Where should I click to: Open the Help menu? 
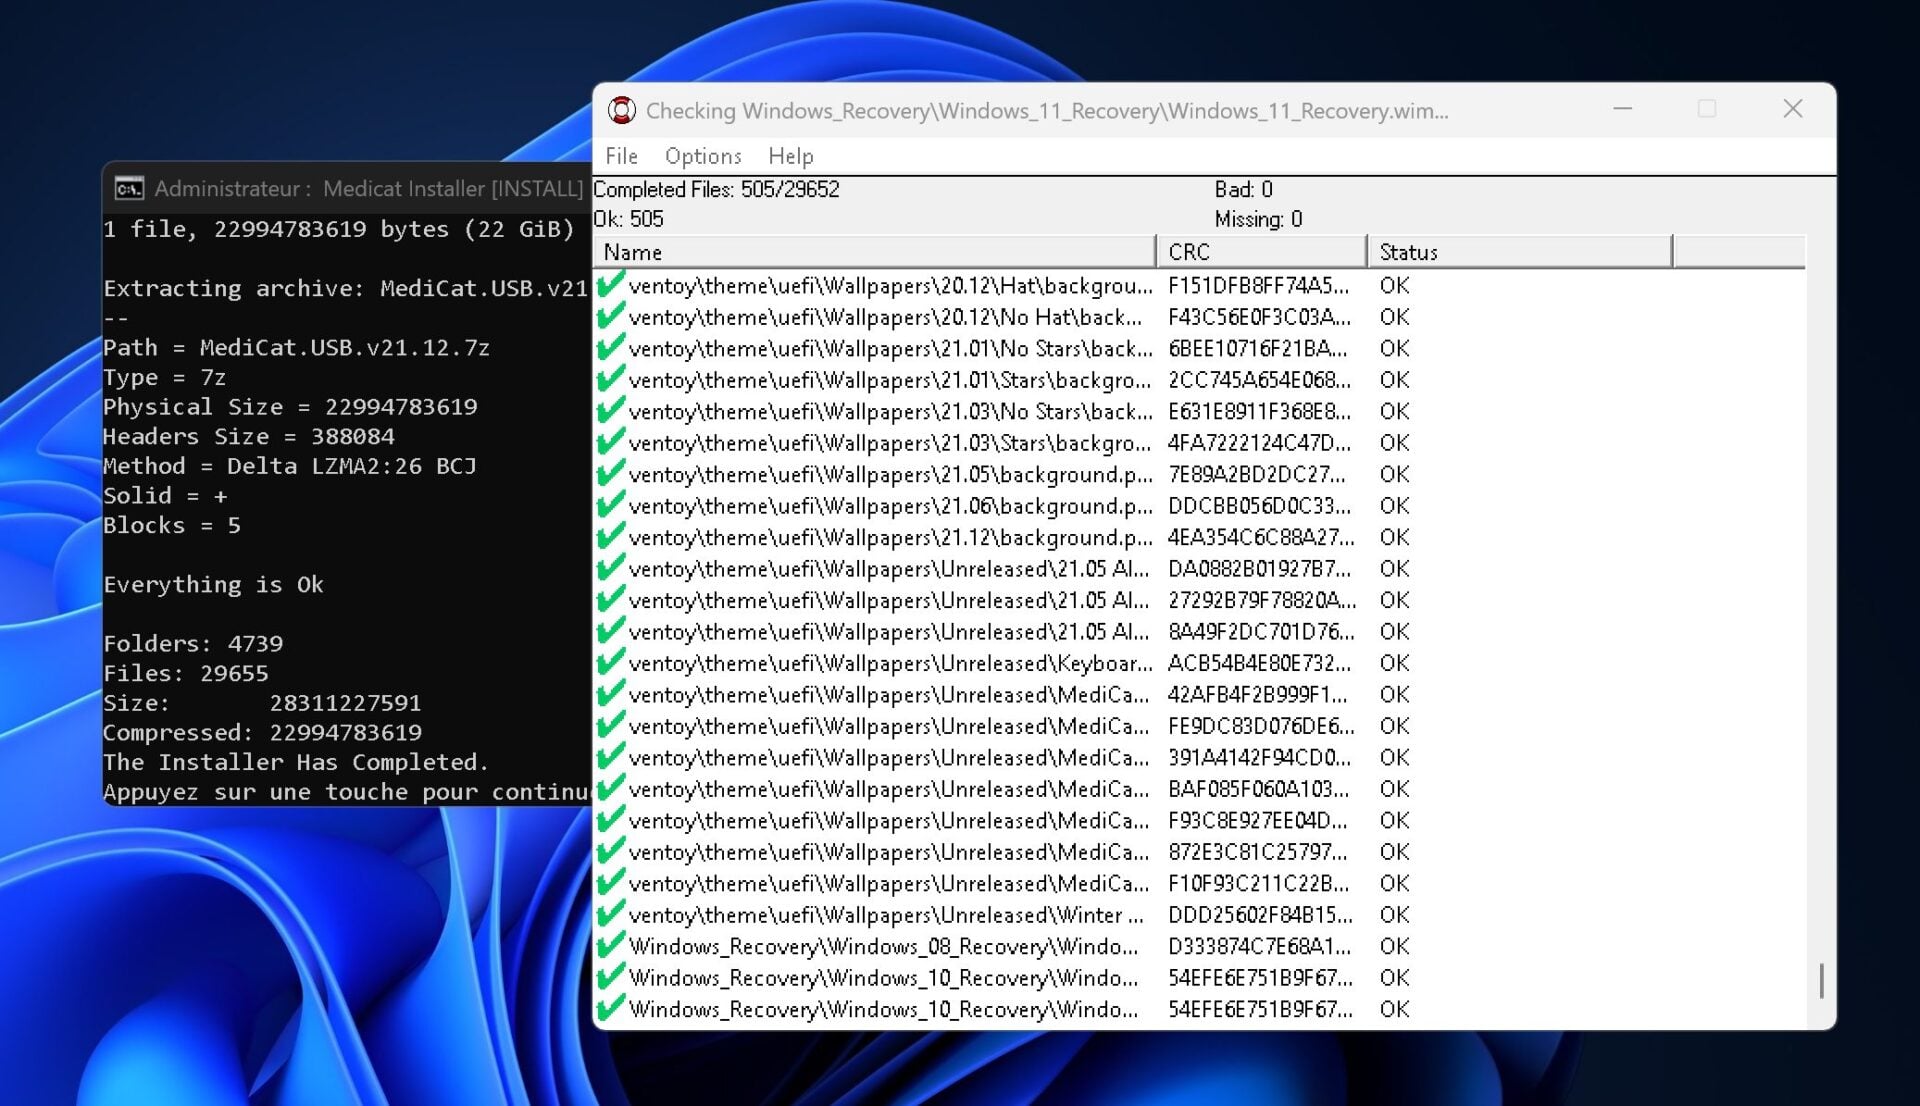click(790, 156)
